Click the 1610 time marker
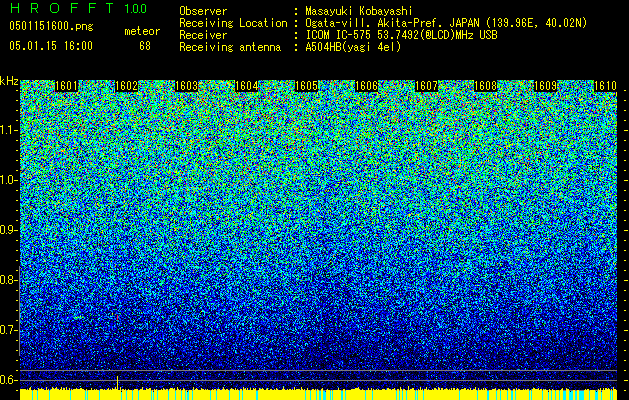629x400 pixels. pos(605,86)
